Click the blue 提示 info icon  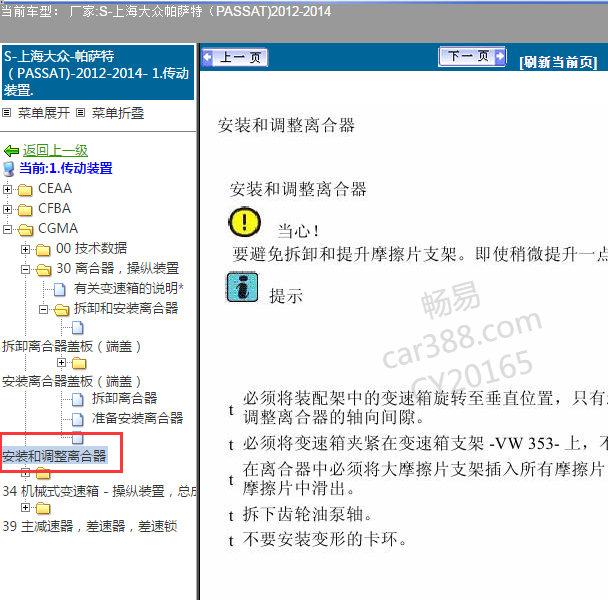pyautogui.click(x=242, y=287)
